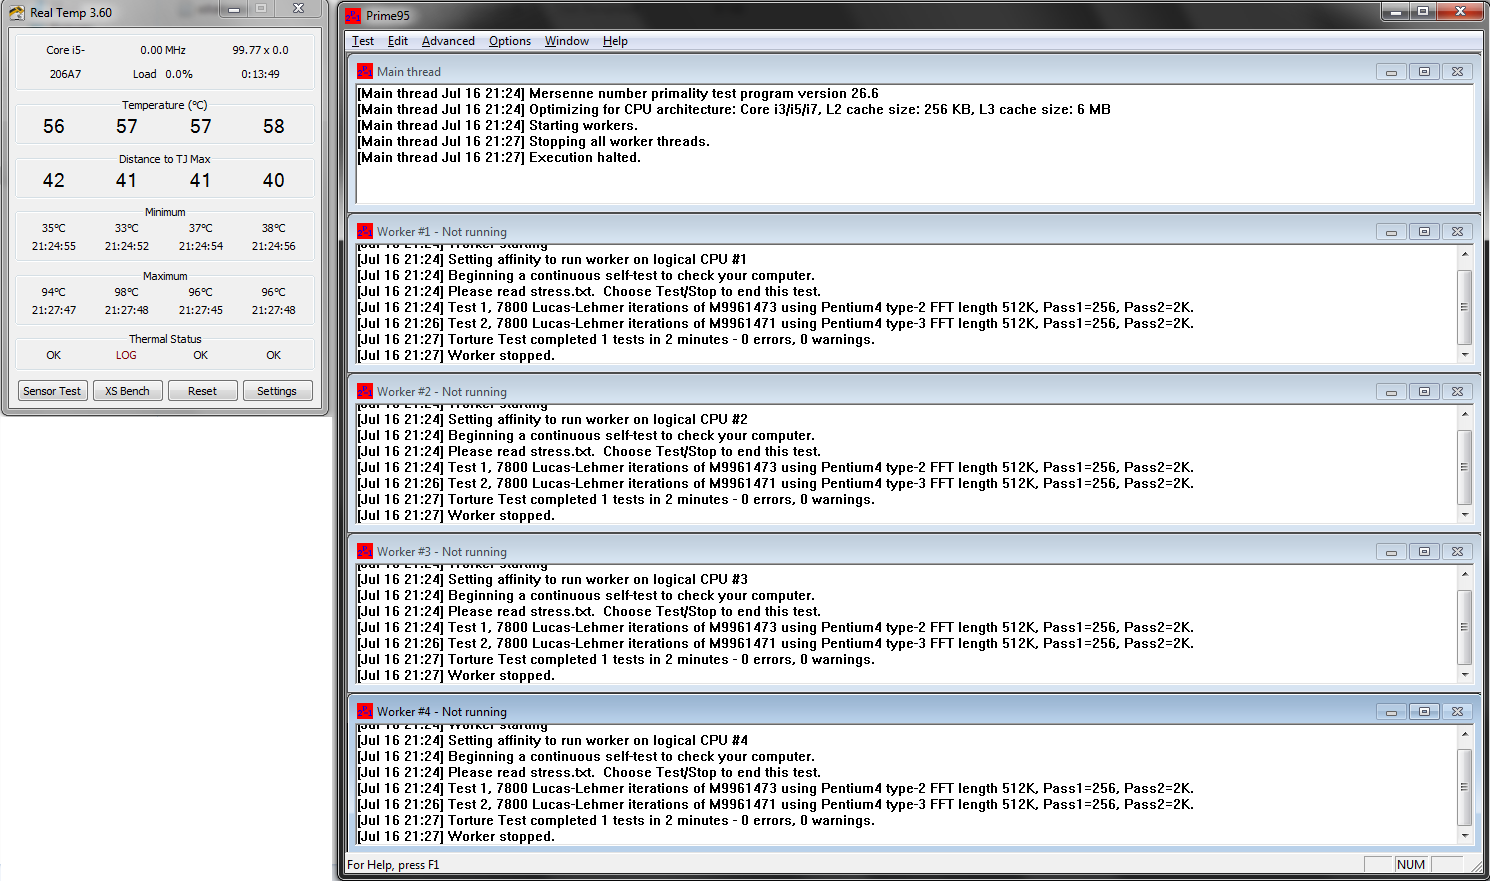Click the 0.00 MHz reading in Real Temp
Viewport: 1490px width, 881px height.
pos(163,50)
